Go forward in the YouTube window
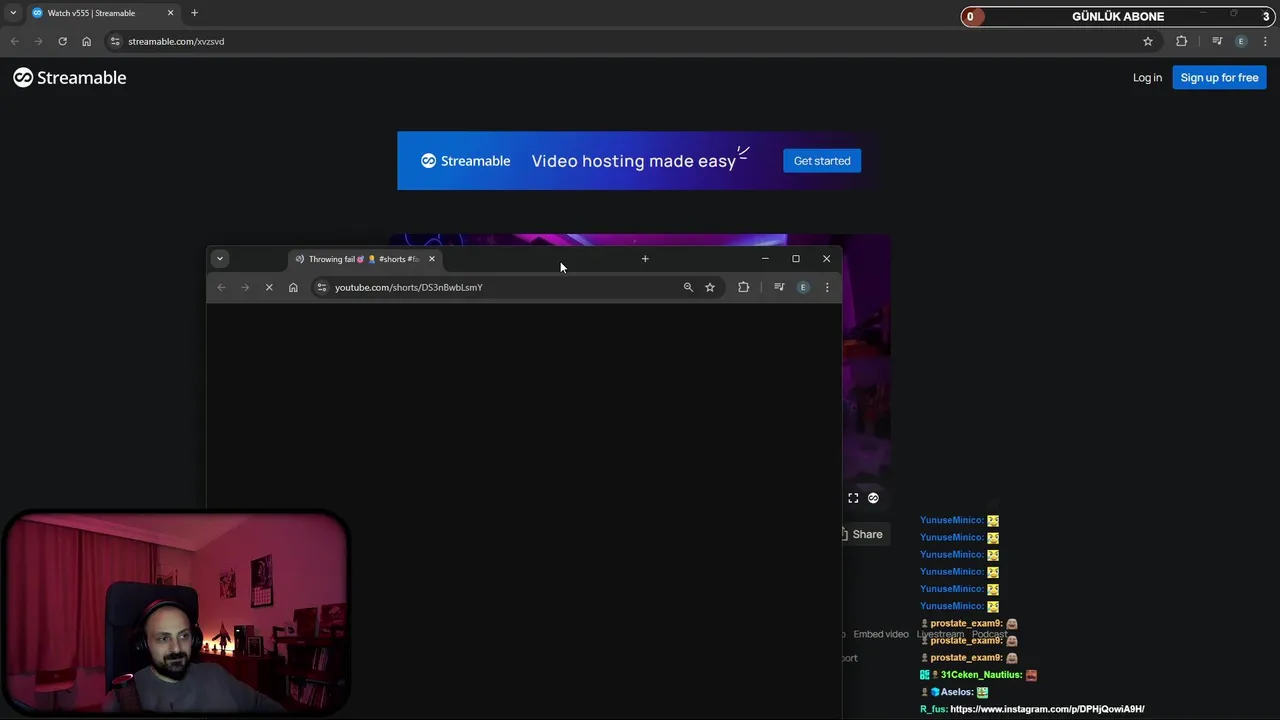The height and width of the screenshot is (720, 1280). (245, 287)
